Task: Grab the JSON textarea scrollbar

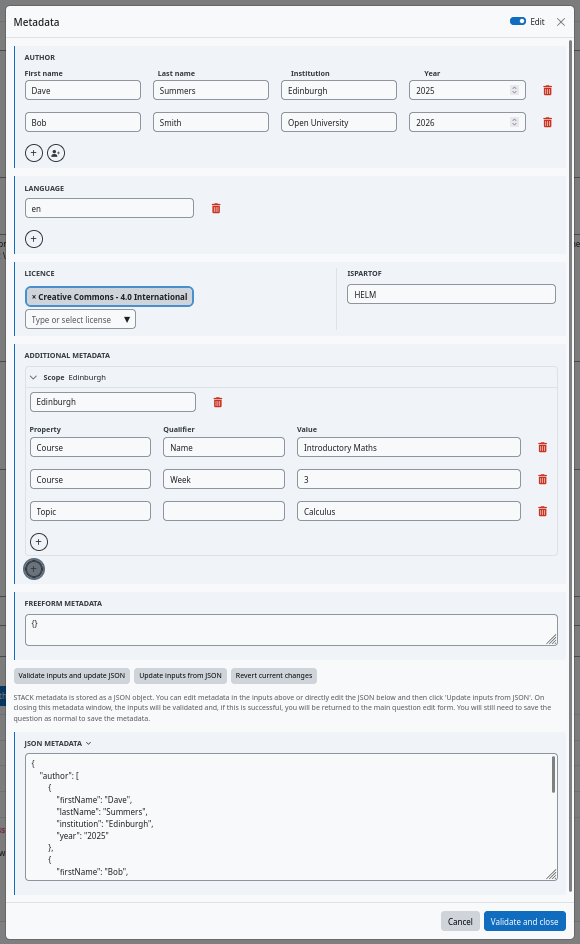Action: pyautogui.click(x=553, y=774)
